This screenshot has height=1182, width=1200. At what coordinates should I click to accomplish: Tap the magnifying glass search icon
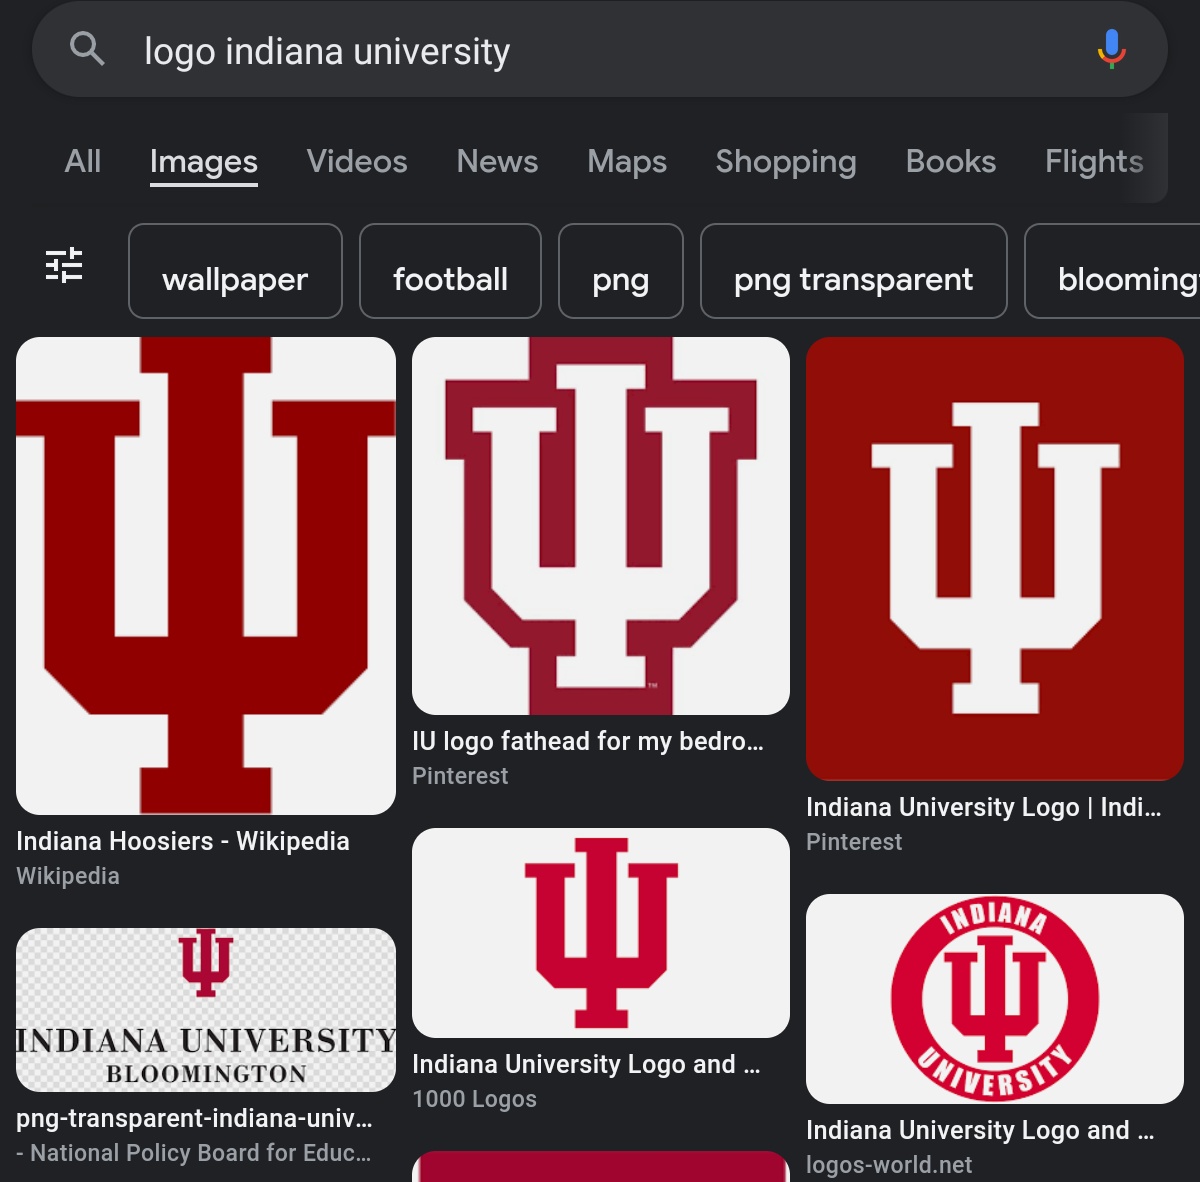click(x=87, y=48)
